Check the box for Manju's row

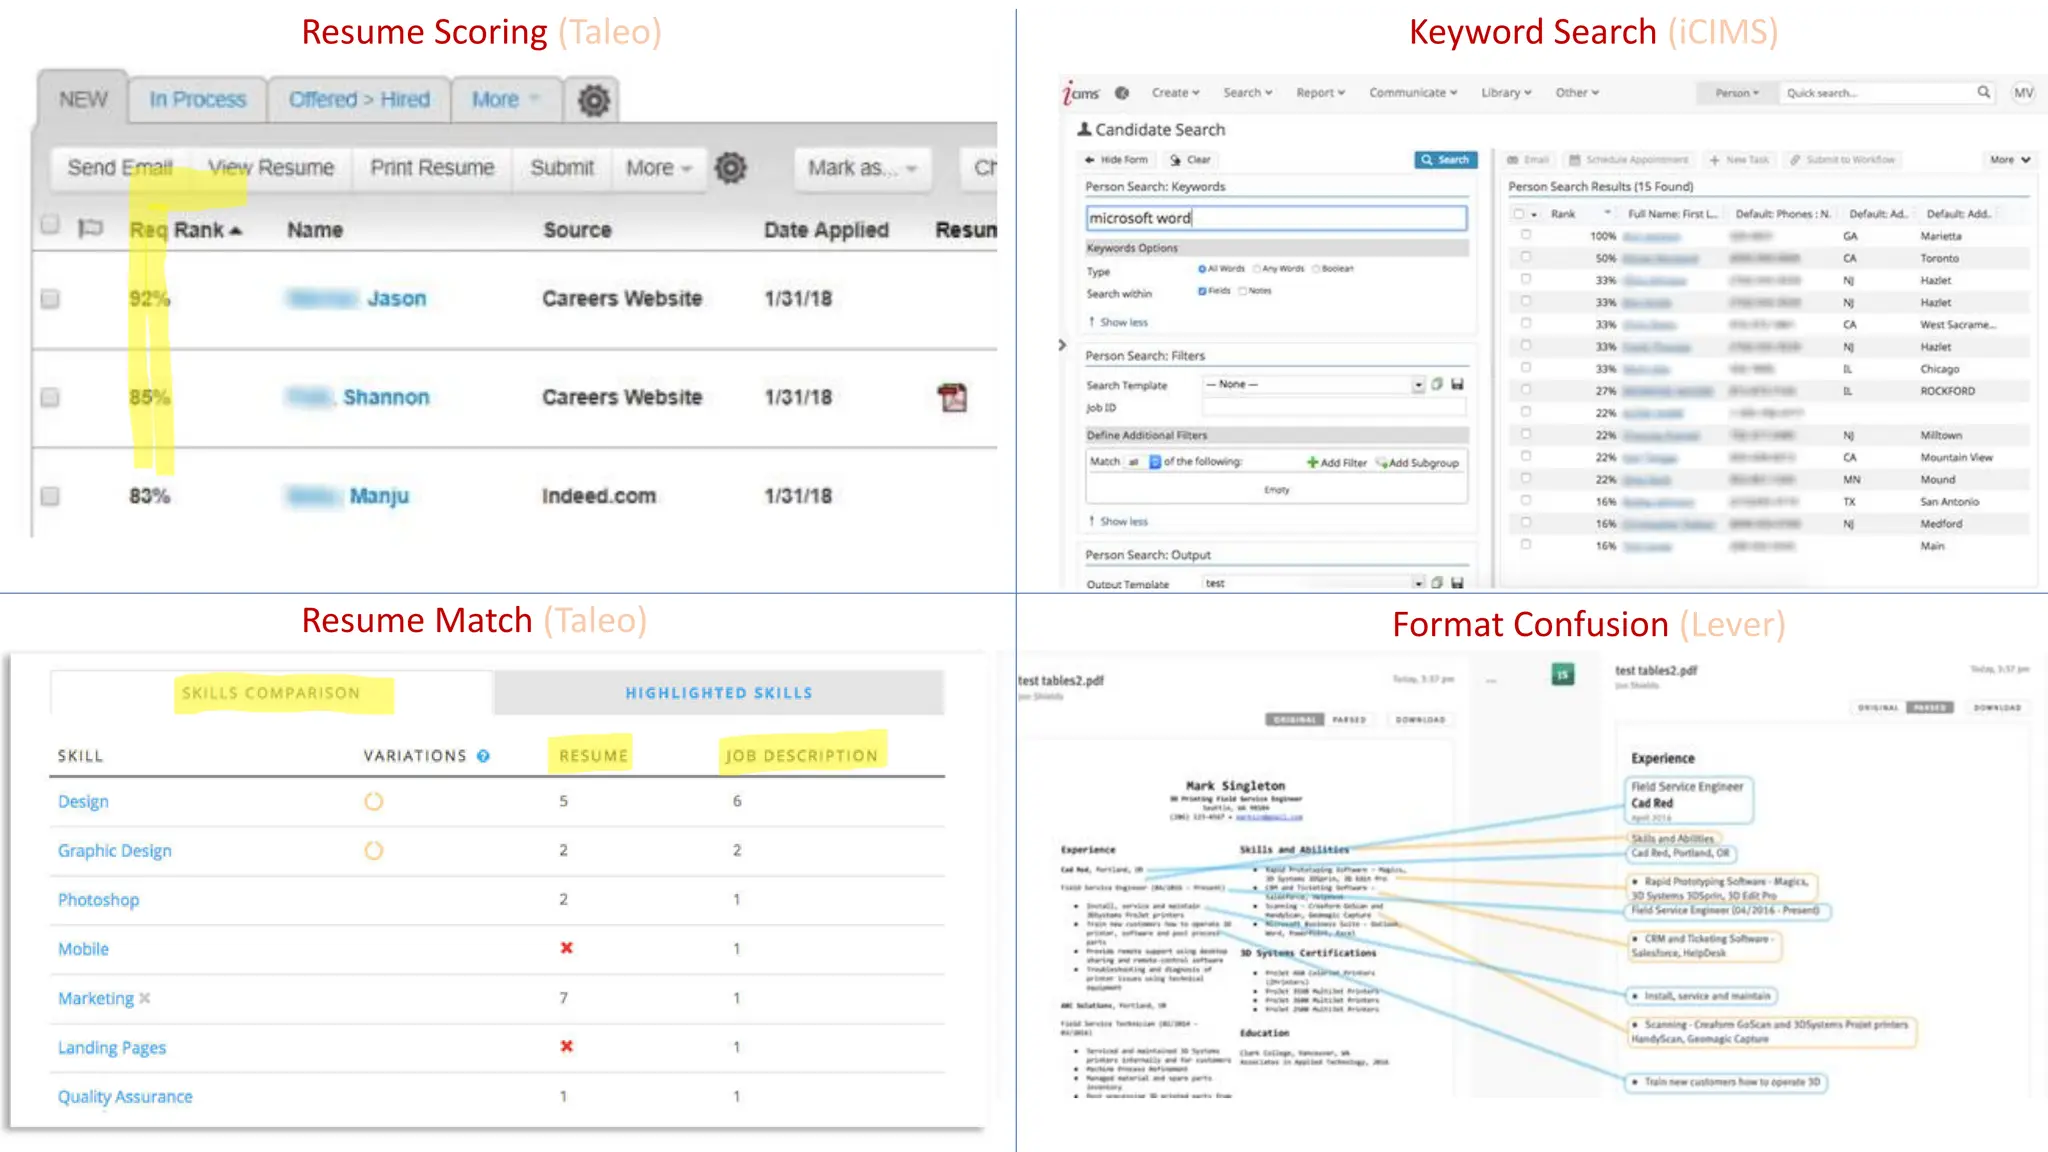click(x=50, y=496)
